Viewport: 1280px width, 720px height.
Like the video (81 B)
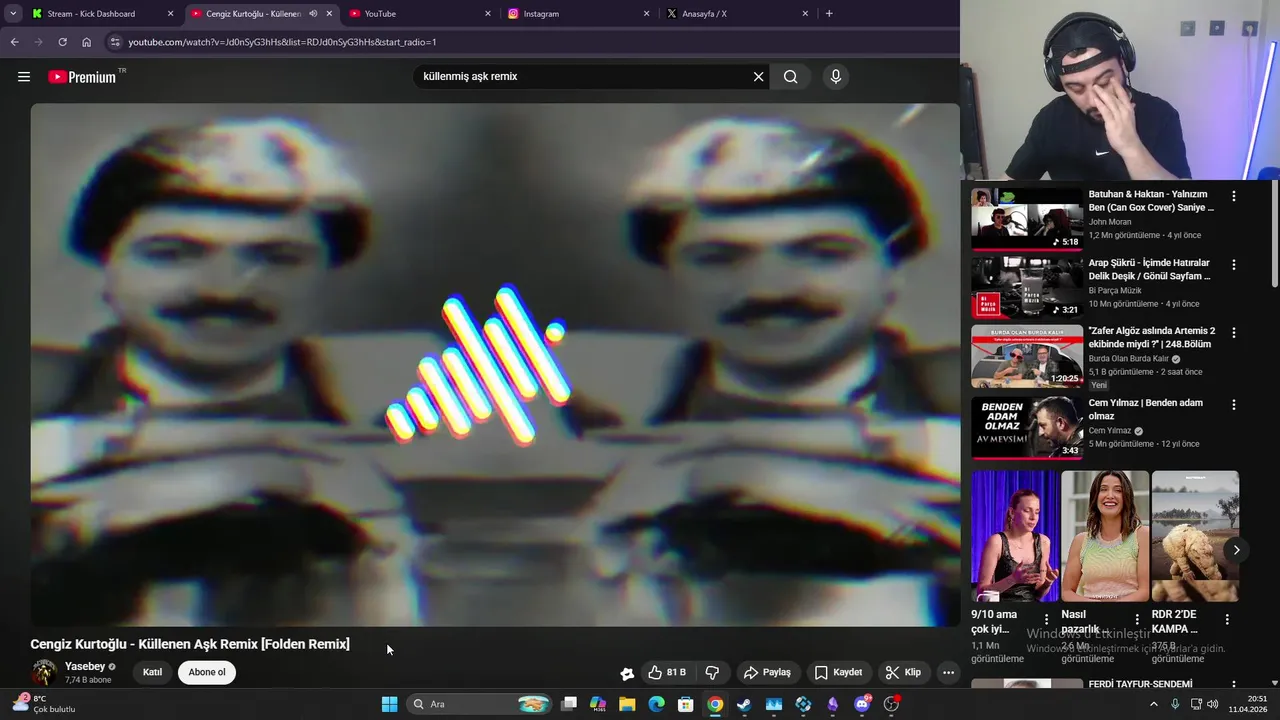click(667, 672)
